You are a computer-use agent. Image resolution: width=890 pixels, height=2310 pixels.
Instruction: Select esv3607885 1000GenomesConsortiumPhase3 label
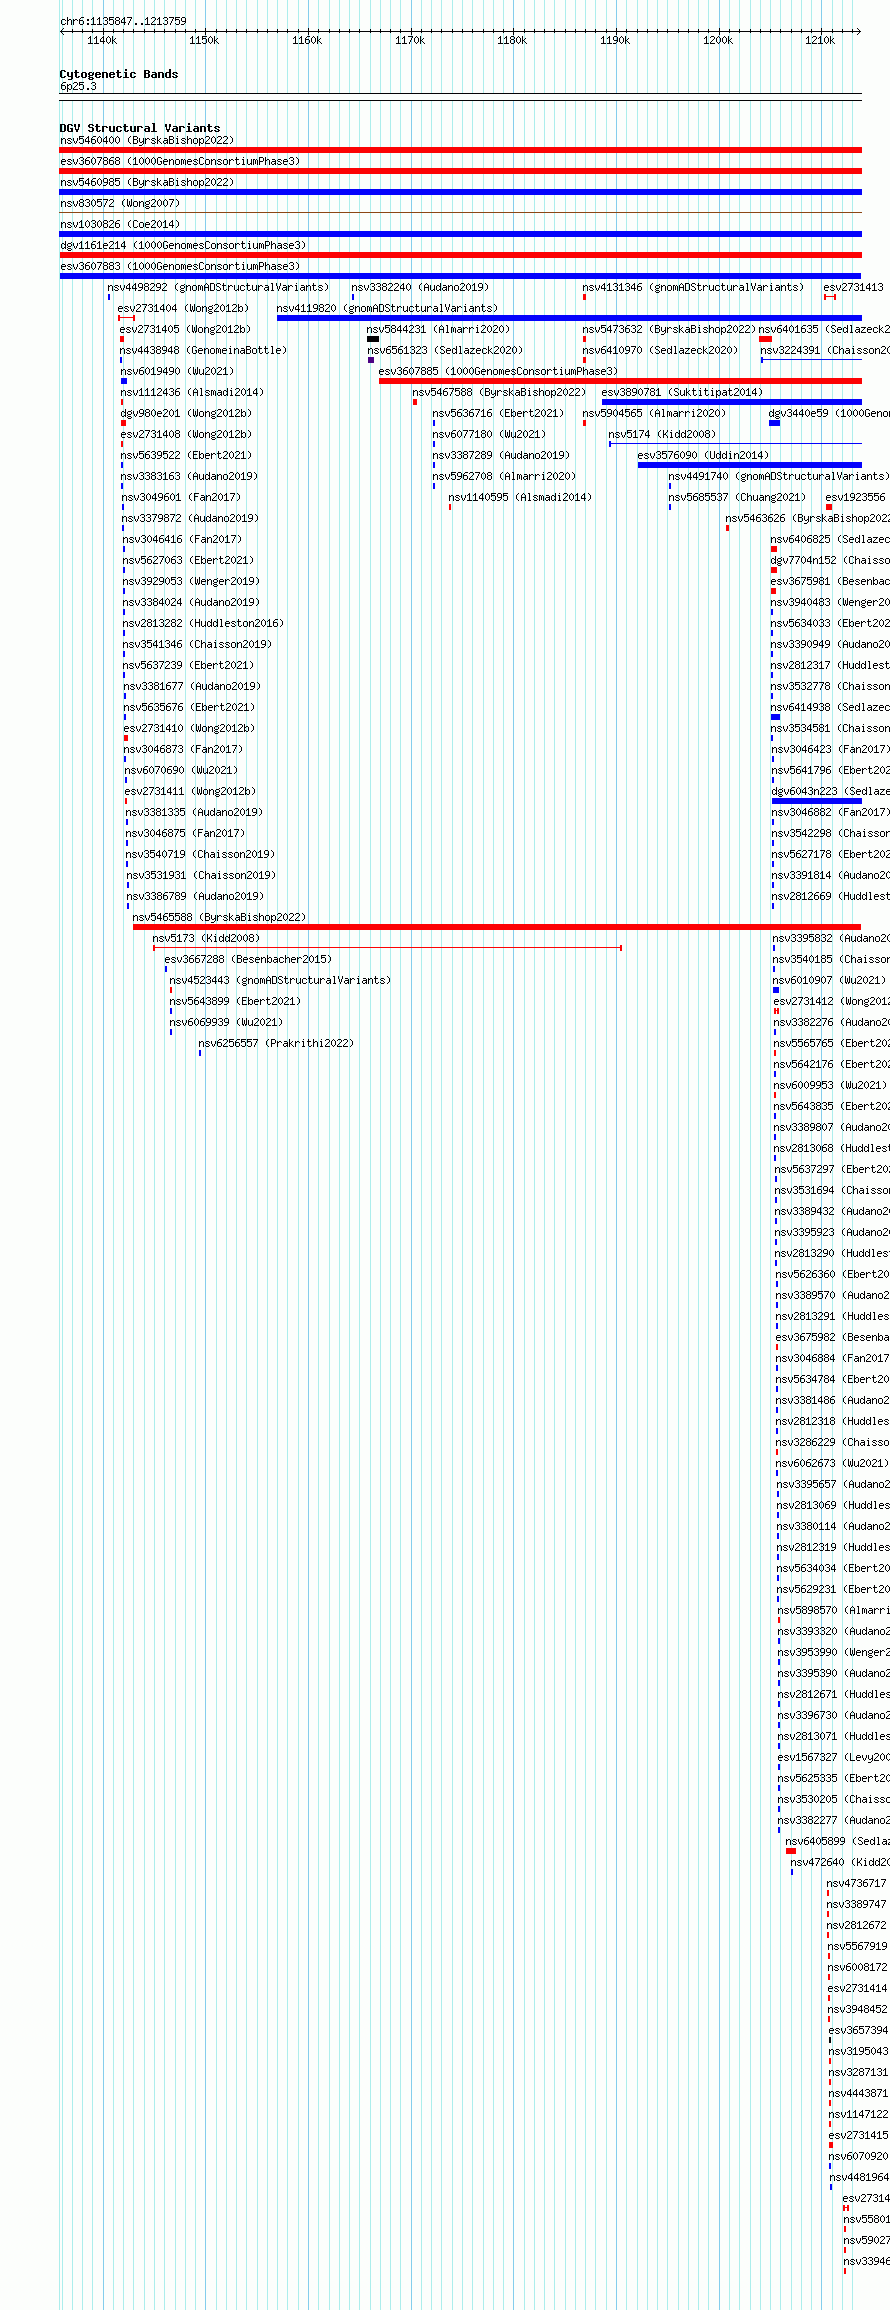(498, 371)
